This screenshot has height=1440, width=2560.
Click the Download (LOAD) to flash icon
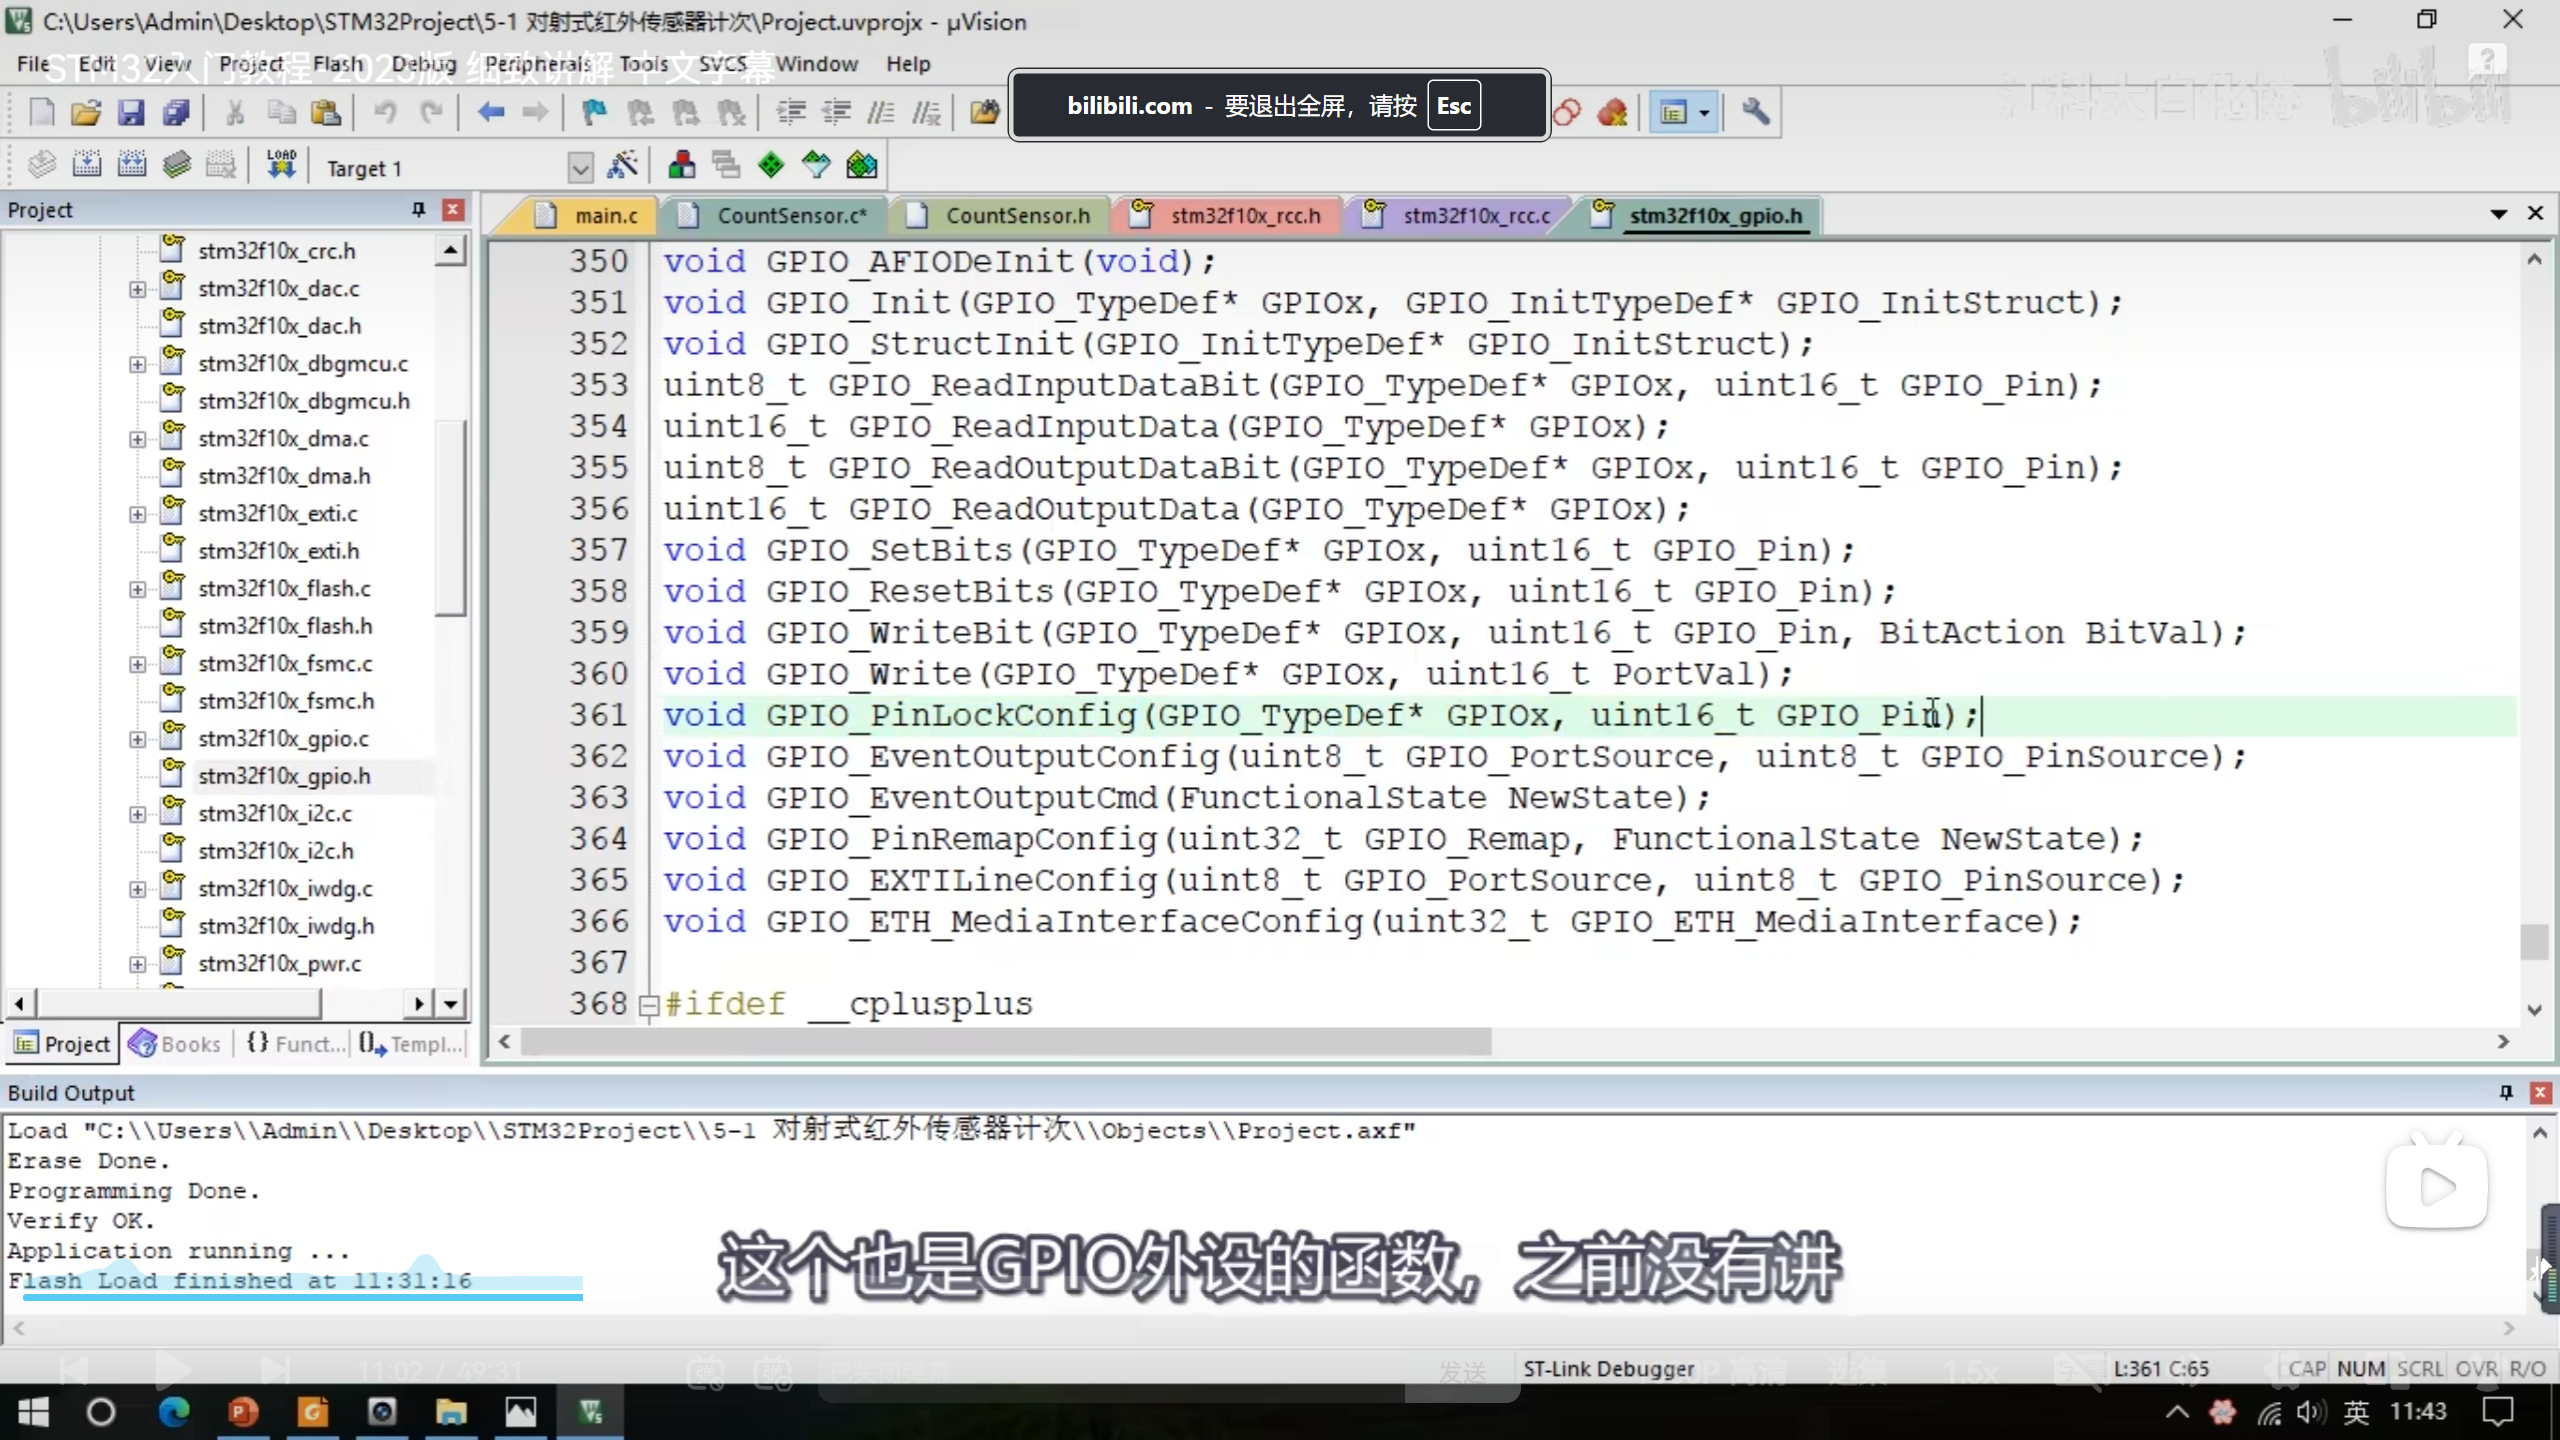(x=281, y=165)
